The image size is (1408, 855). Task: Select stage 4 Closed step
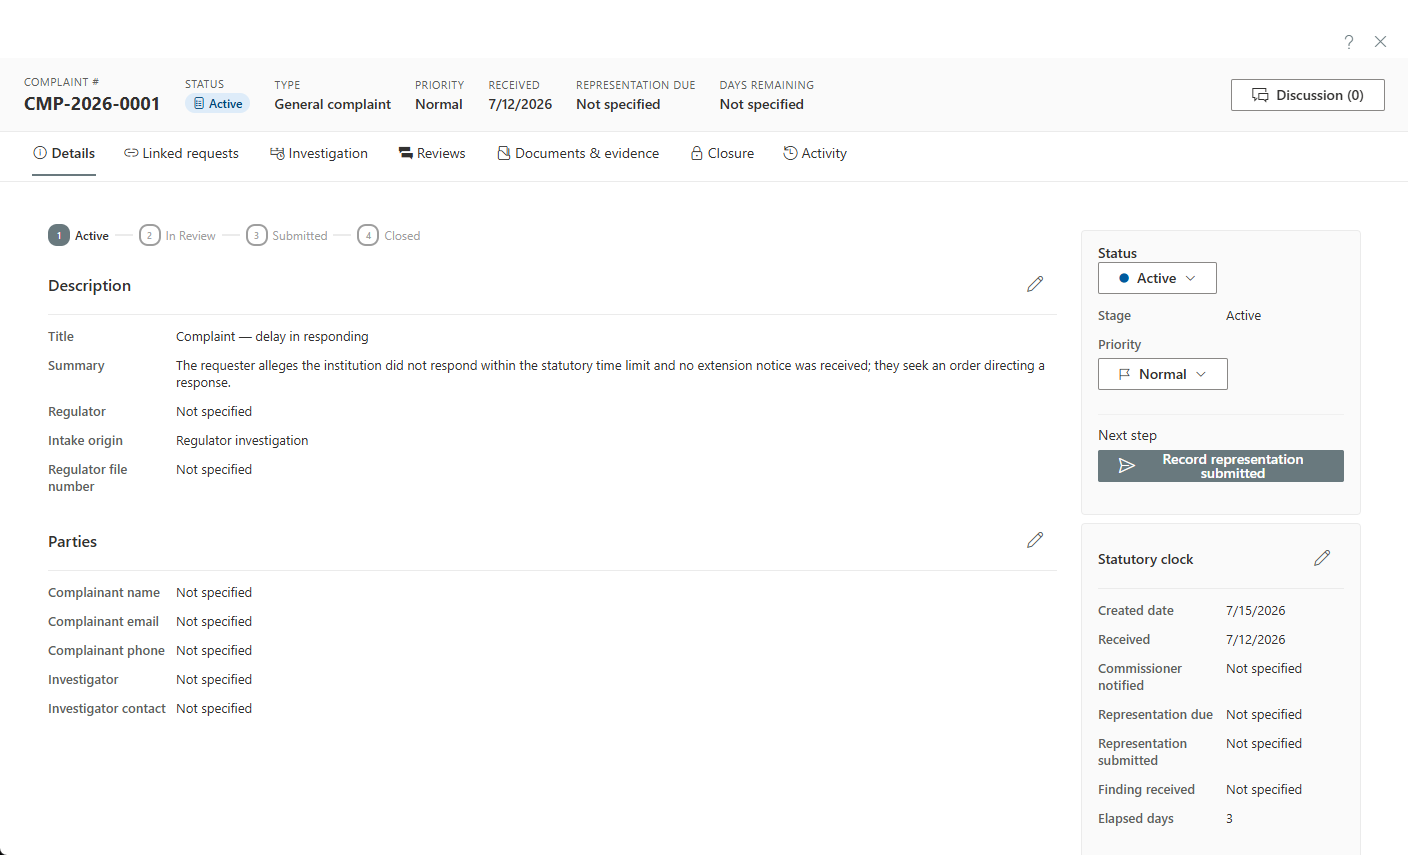click(x=389, y=236)
